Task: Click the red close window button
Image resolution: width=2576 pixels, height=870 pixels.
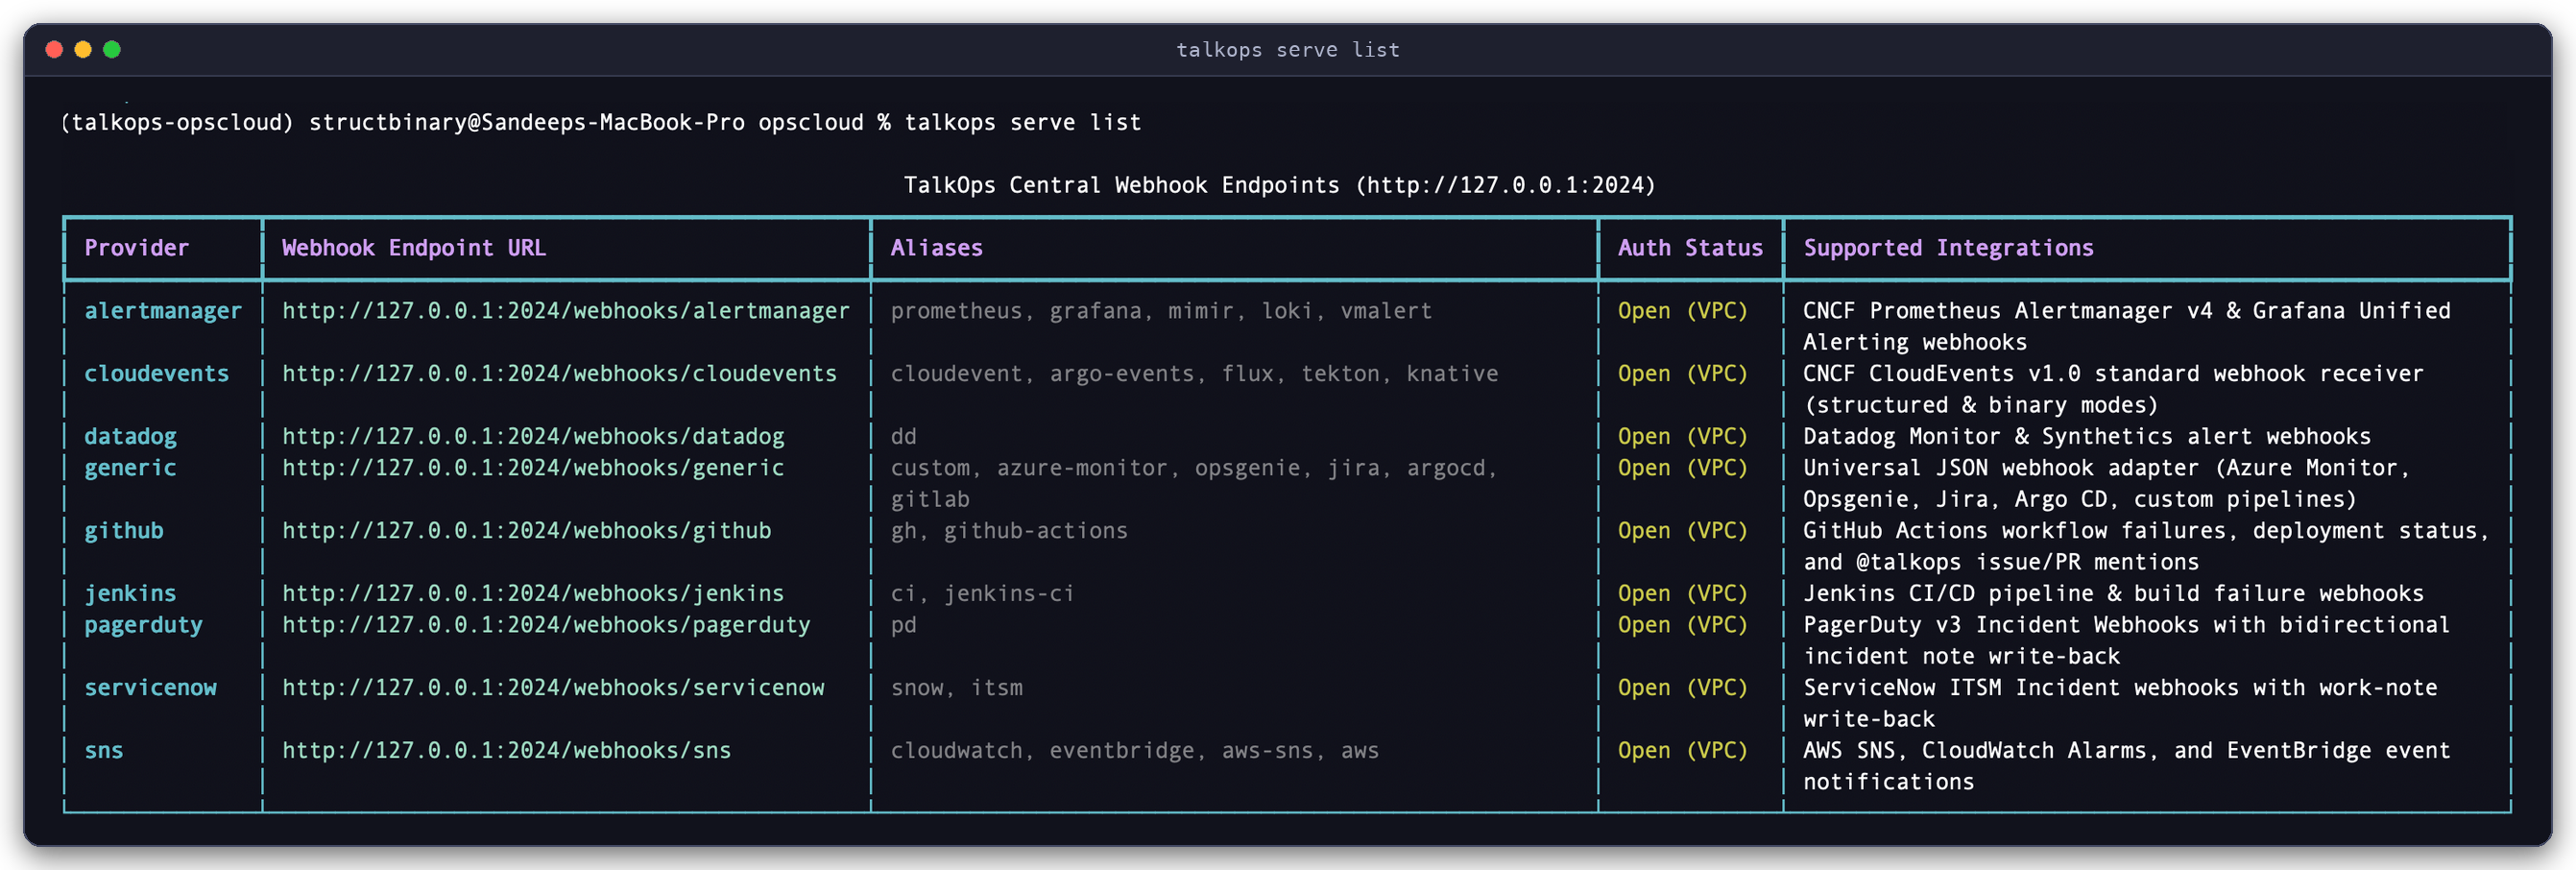Action: coord(55,49)
